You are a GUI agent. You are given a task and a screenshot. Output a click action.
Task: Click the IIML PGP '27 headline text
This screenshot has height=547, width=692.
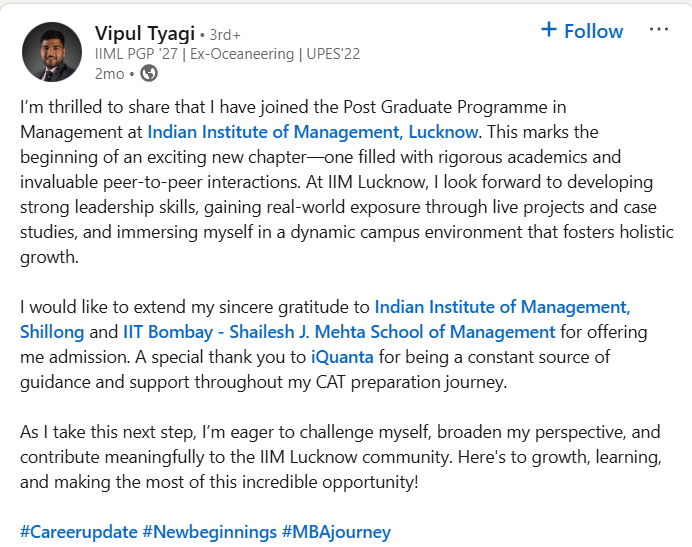[134, 54]
